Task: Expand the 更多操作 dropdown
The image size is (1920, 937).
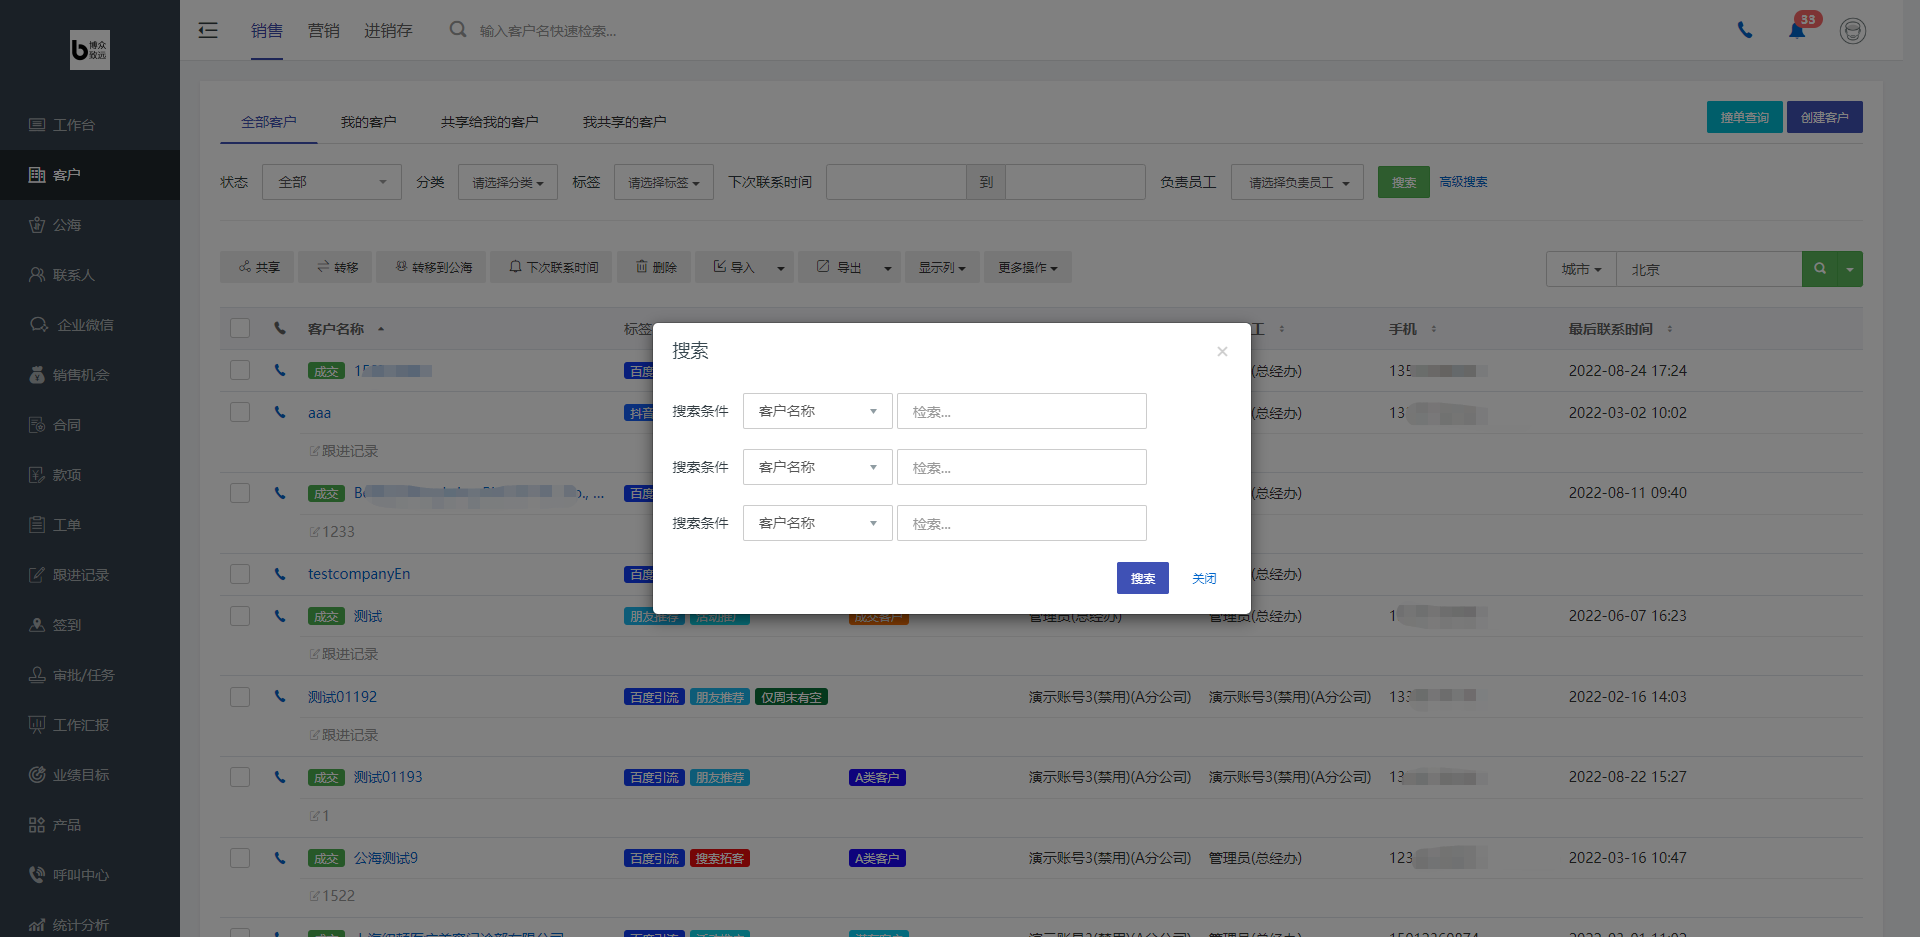Action: click(x=1027, y=267)
